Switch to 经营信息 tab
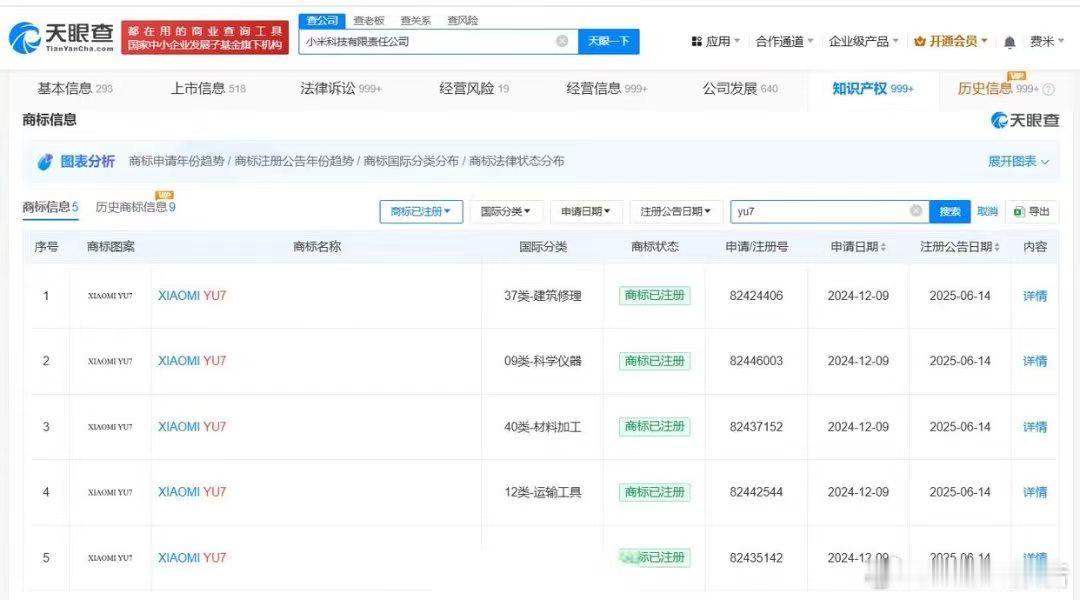1080x600 pixels. (607, 88)
